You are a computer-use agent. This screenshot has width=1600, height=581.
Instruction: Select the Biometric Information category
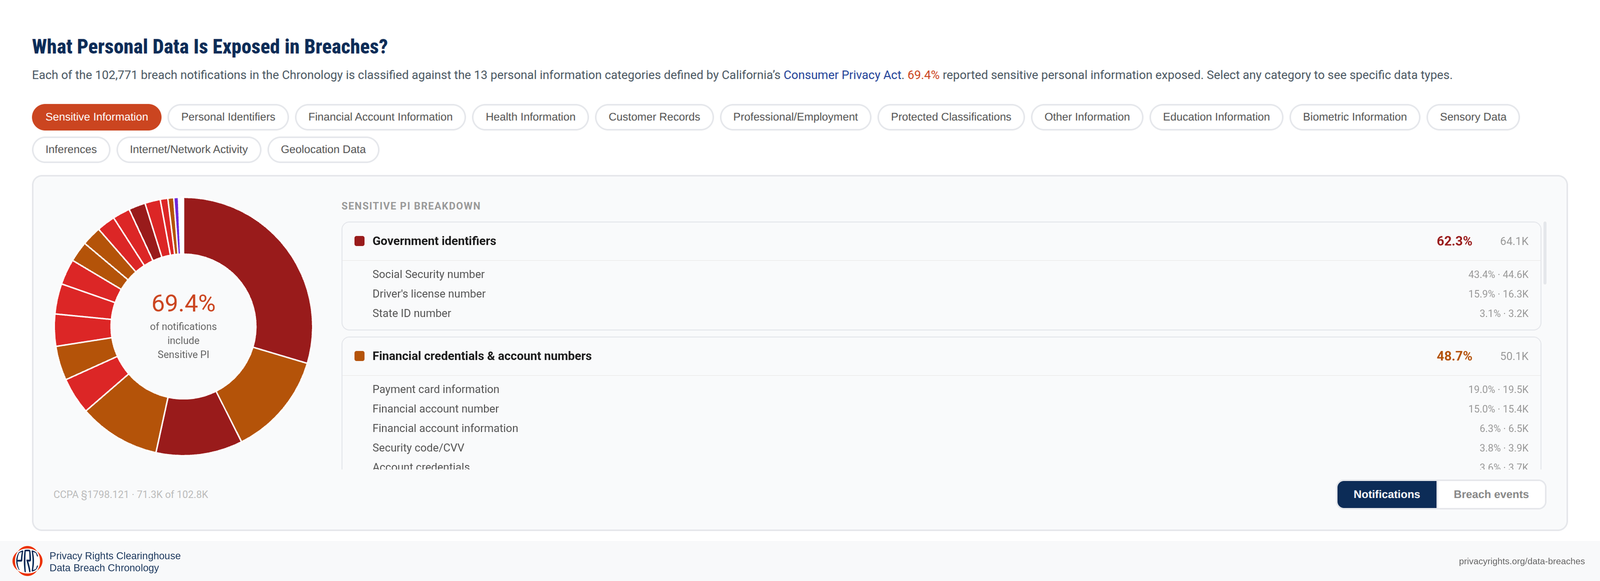pyautogui.click(x=1354, y=117)
